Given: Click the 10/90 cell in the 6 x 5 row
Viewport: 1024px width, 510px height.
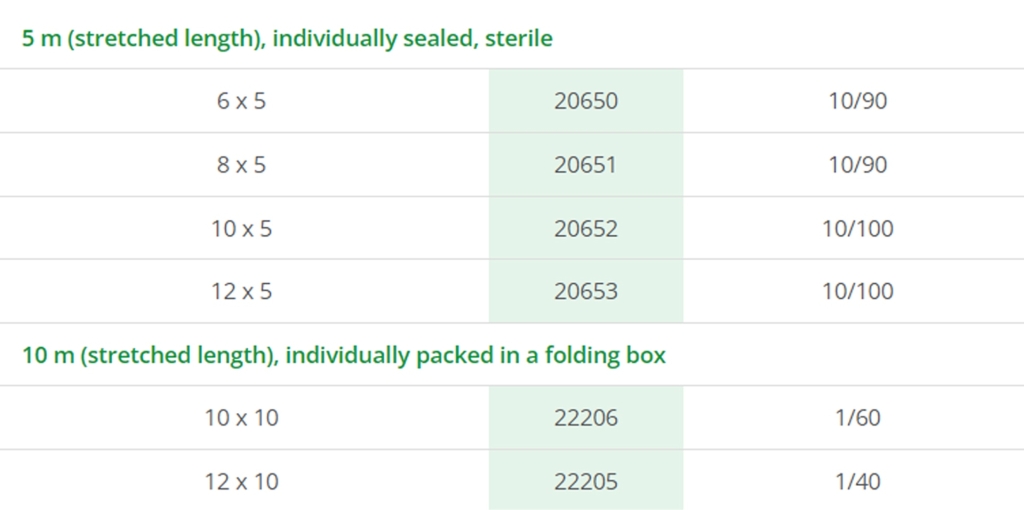Looking at the screenshot, I should coord(857,101).
